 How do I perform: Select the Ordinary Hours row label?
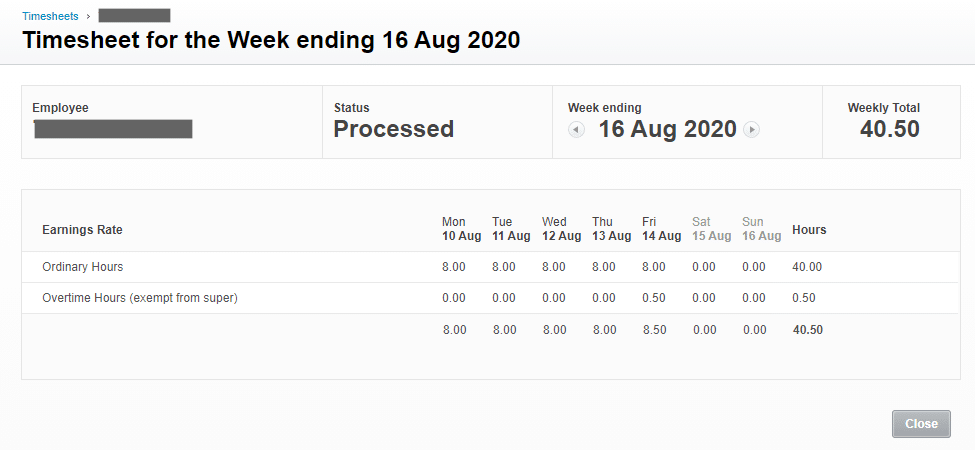coord(82,267)
